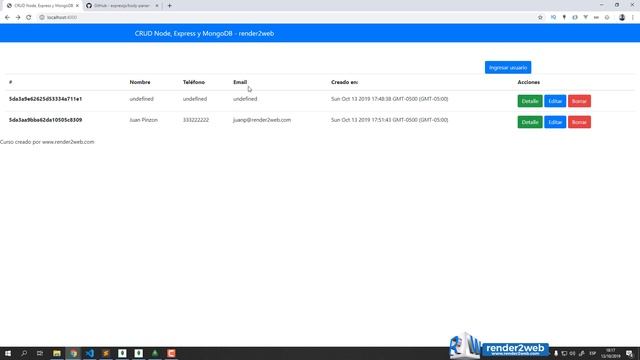Screen dimensions: 640x360
Task: Open the Windows Start menu
Action: (x=8, y=353)
